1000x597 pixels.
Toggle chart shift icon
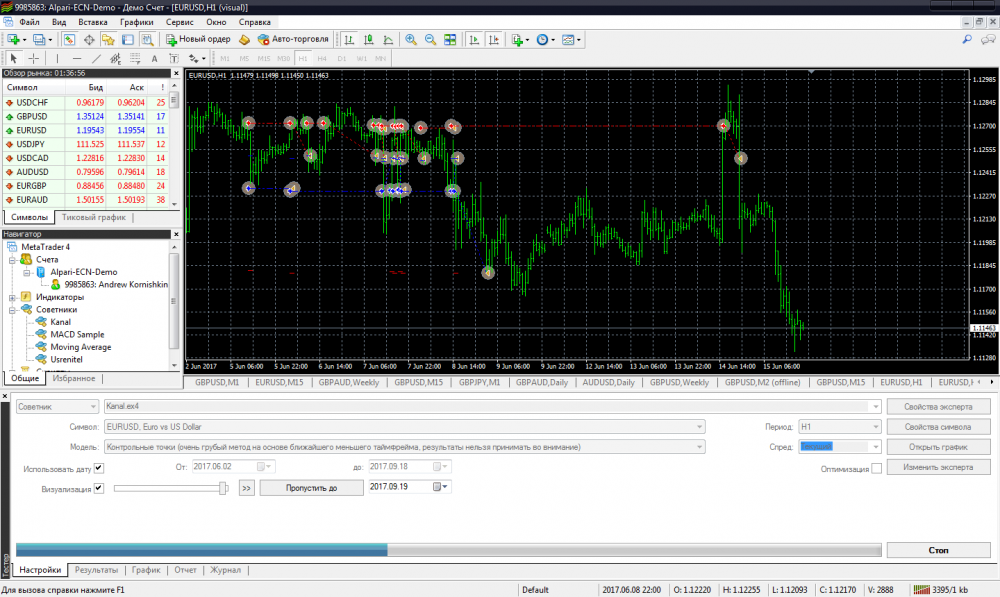pos(494,40)
